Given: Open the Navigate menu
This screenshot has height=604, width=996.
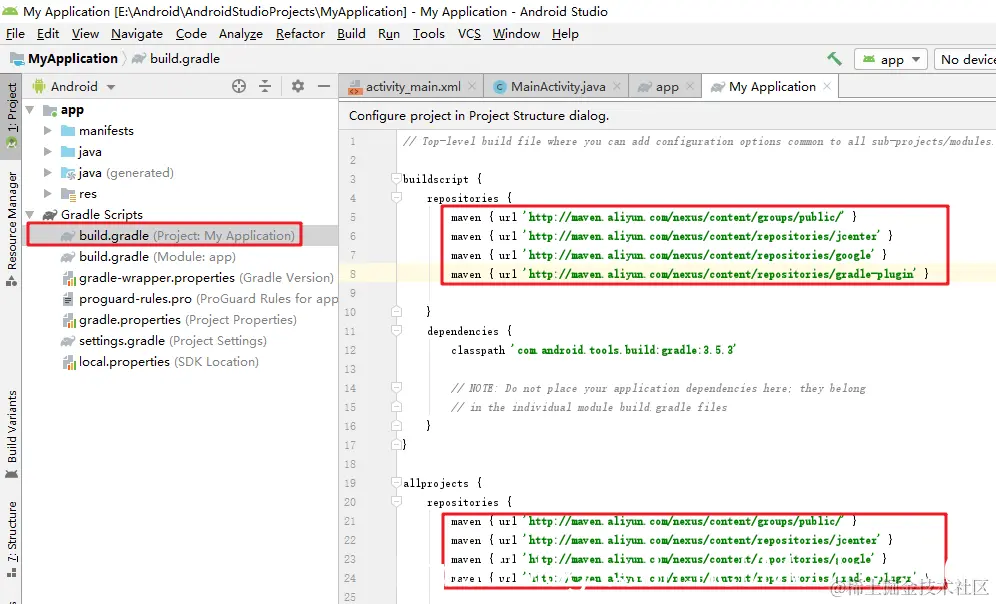Looking at the screenshot, I should [137, 34].
